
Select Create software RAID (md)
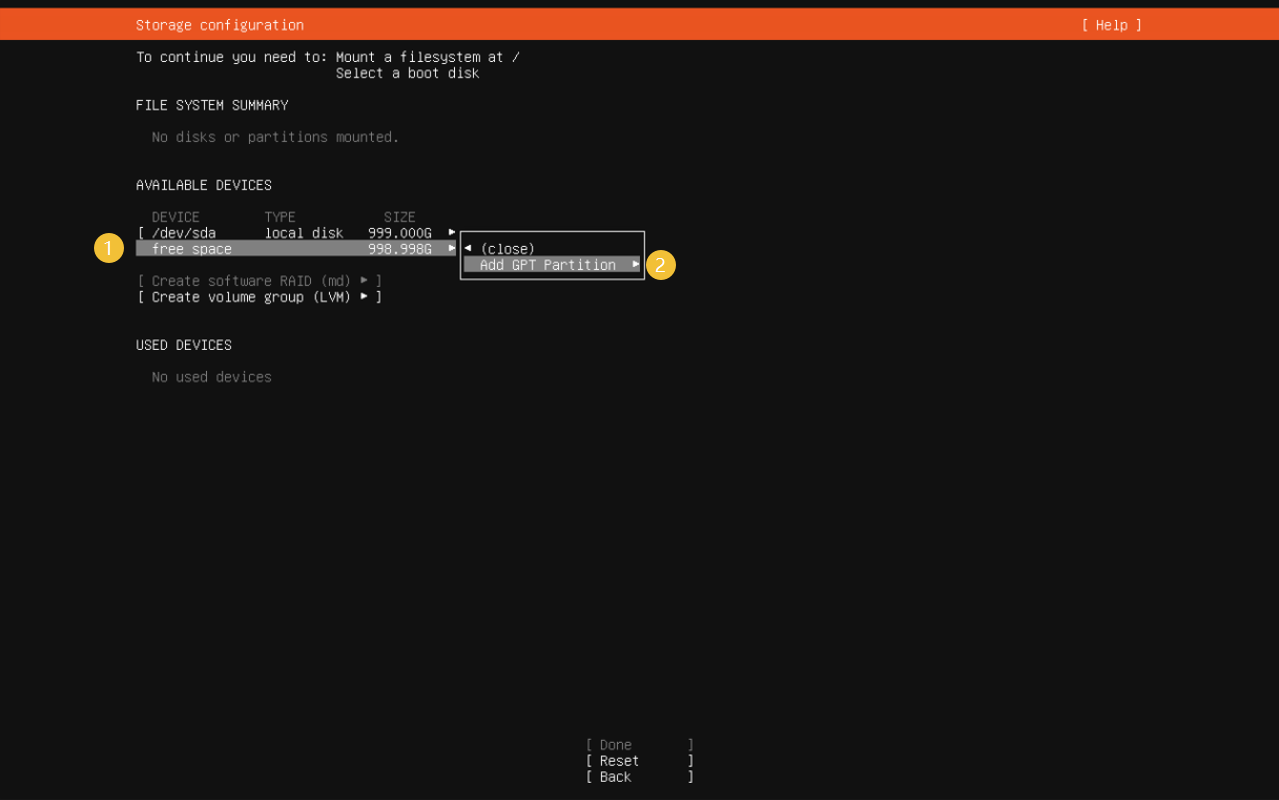pyautogui.click(x=251, y=281)
